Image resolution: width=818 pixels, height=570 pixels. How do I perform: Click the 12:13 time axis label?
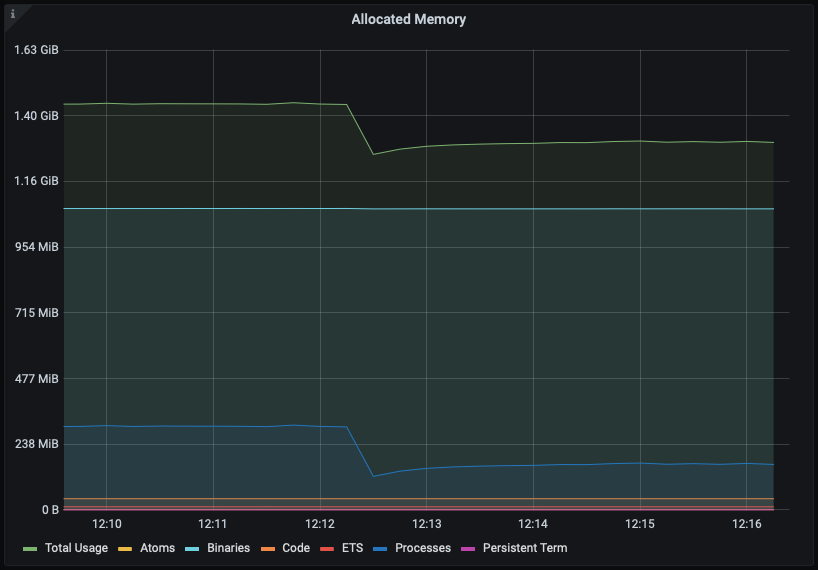427,524
